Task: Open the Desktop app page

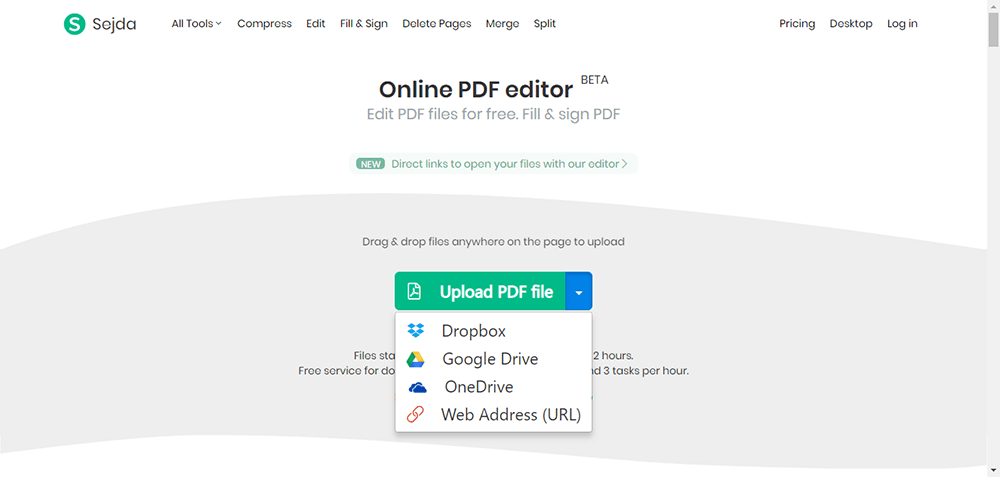Action: tap(851, 24)
